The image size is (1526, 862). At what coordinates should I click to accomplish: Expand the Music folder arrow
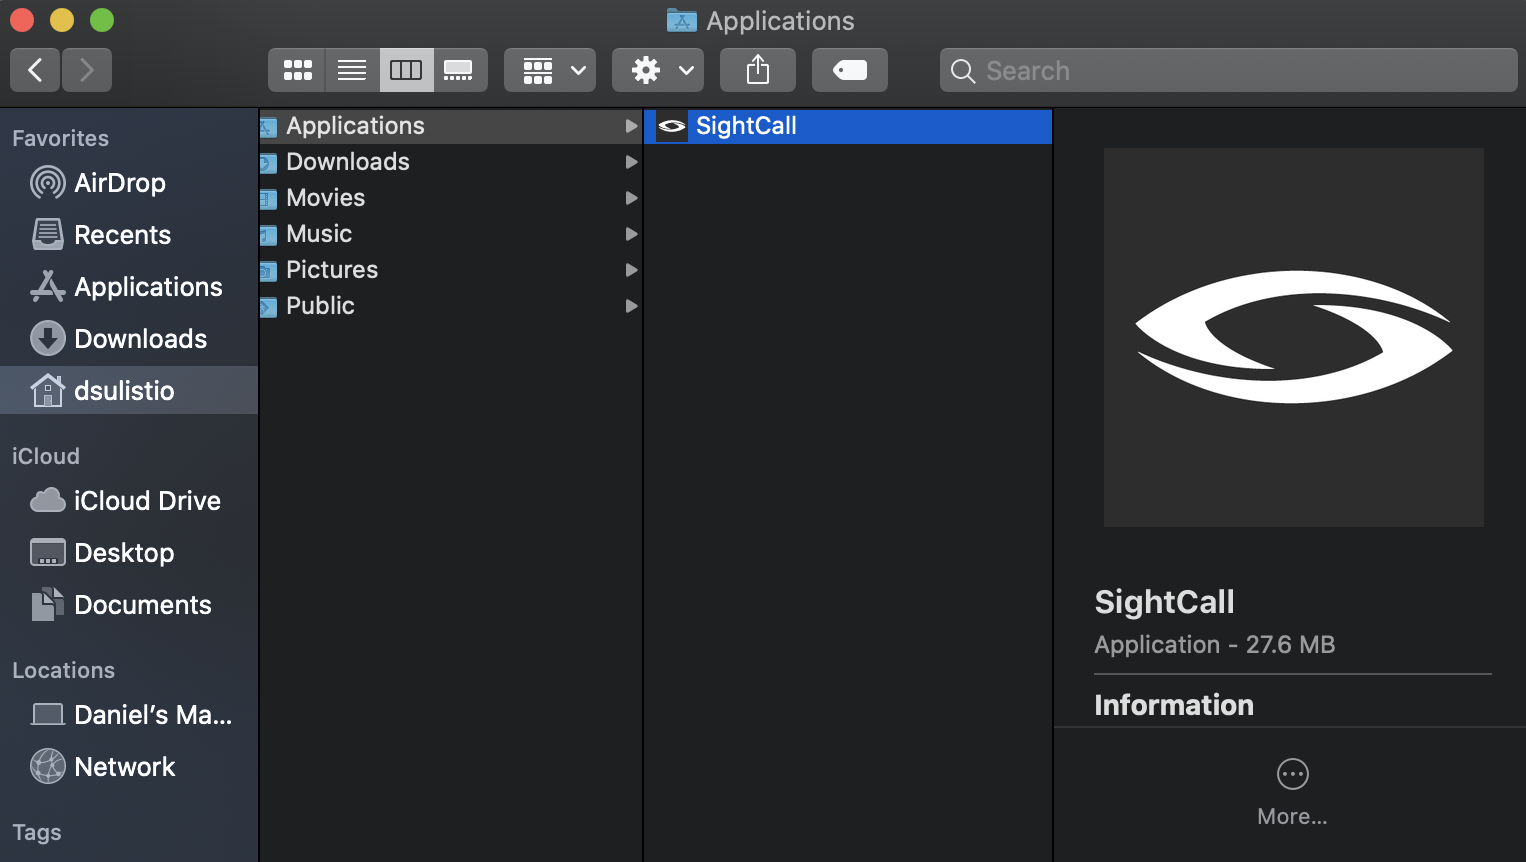631,234
